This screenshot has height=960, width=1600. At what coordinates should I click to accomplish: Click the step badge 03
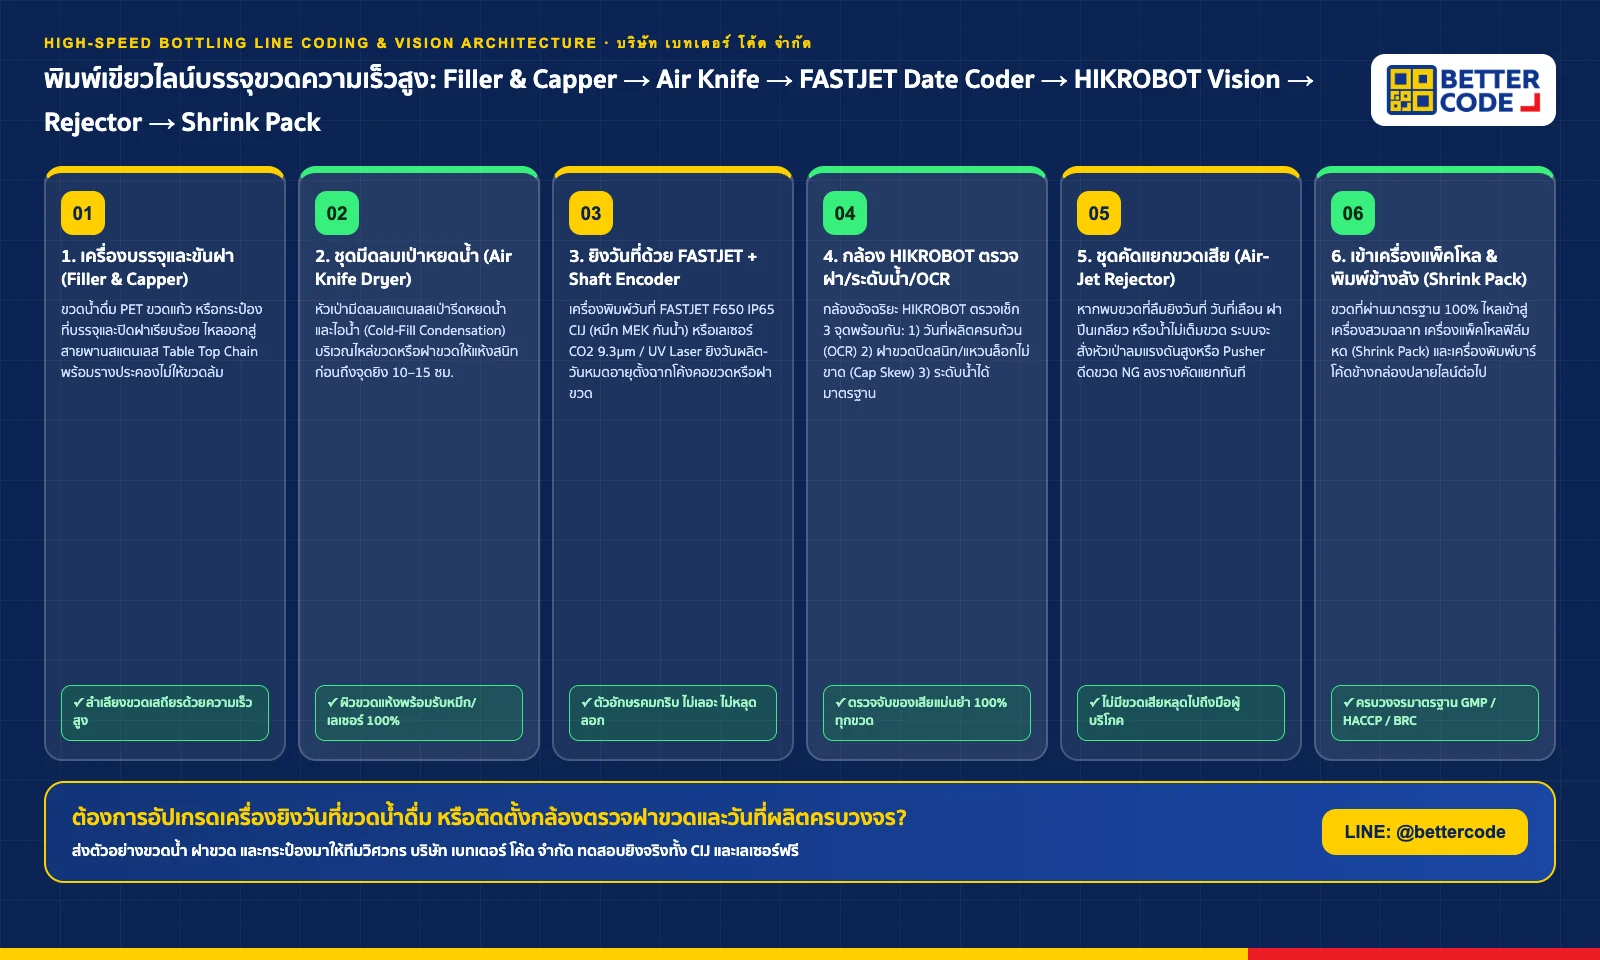[591, 213]
